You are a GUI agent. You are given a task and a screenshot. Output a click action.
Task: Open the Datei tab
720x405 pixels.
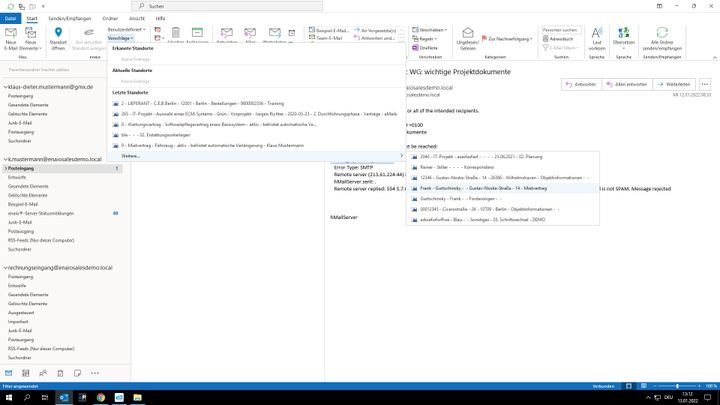point(10,18)
